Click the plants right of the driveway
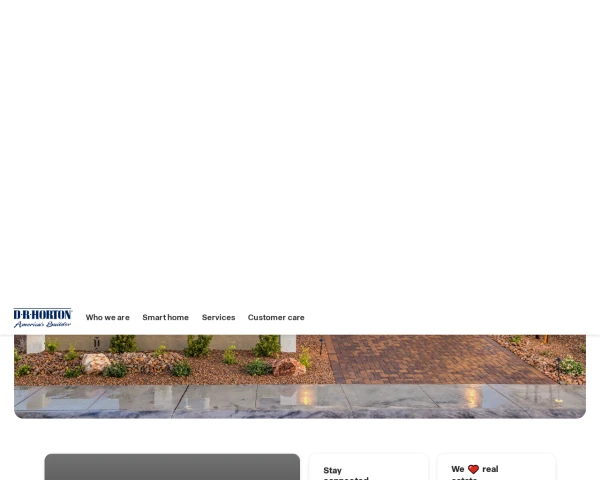 click(x=568, y=366)
